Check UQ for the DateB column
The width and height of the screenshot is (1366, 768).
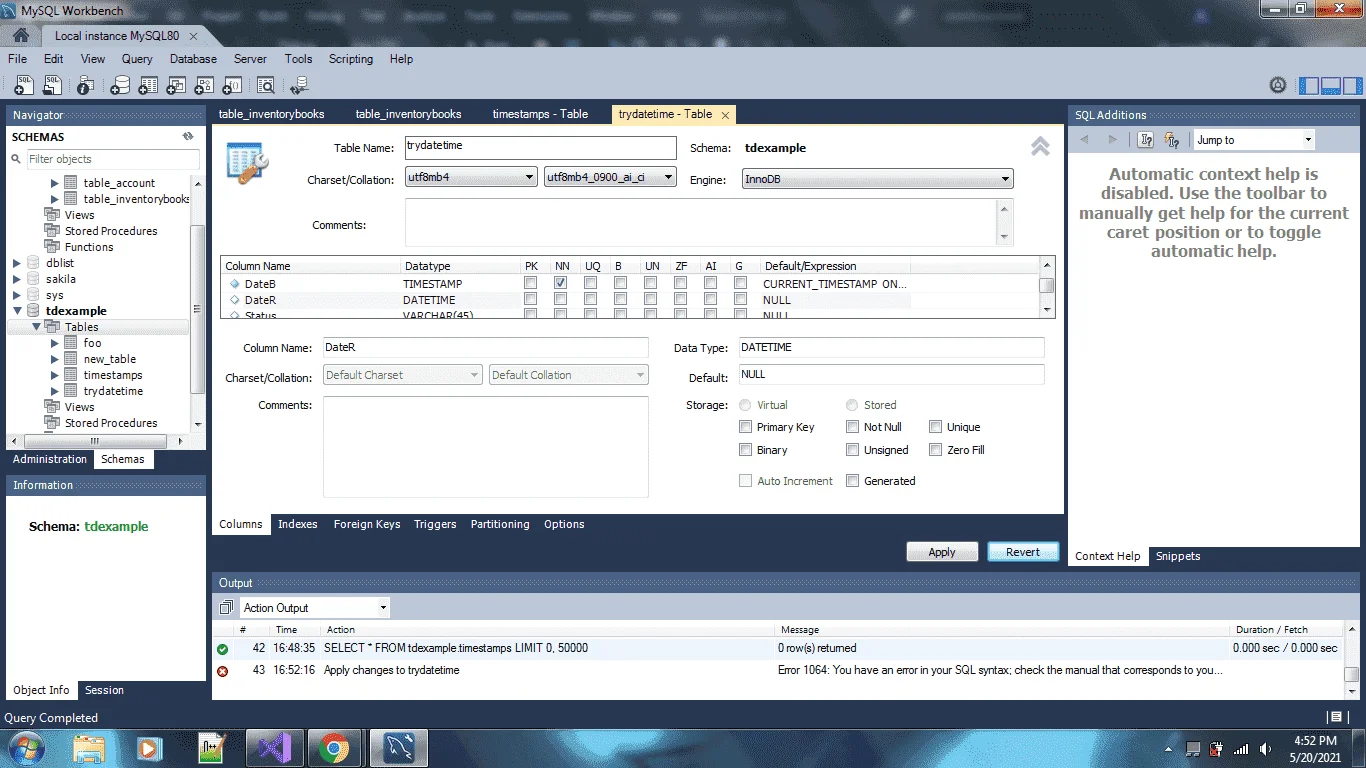(x=591, y=284)
